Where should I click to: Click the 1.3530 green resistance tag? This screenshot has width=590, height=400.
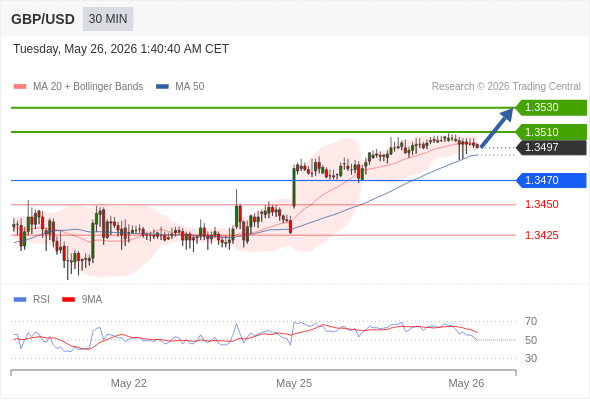point(551,108)
